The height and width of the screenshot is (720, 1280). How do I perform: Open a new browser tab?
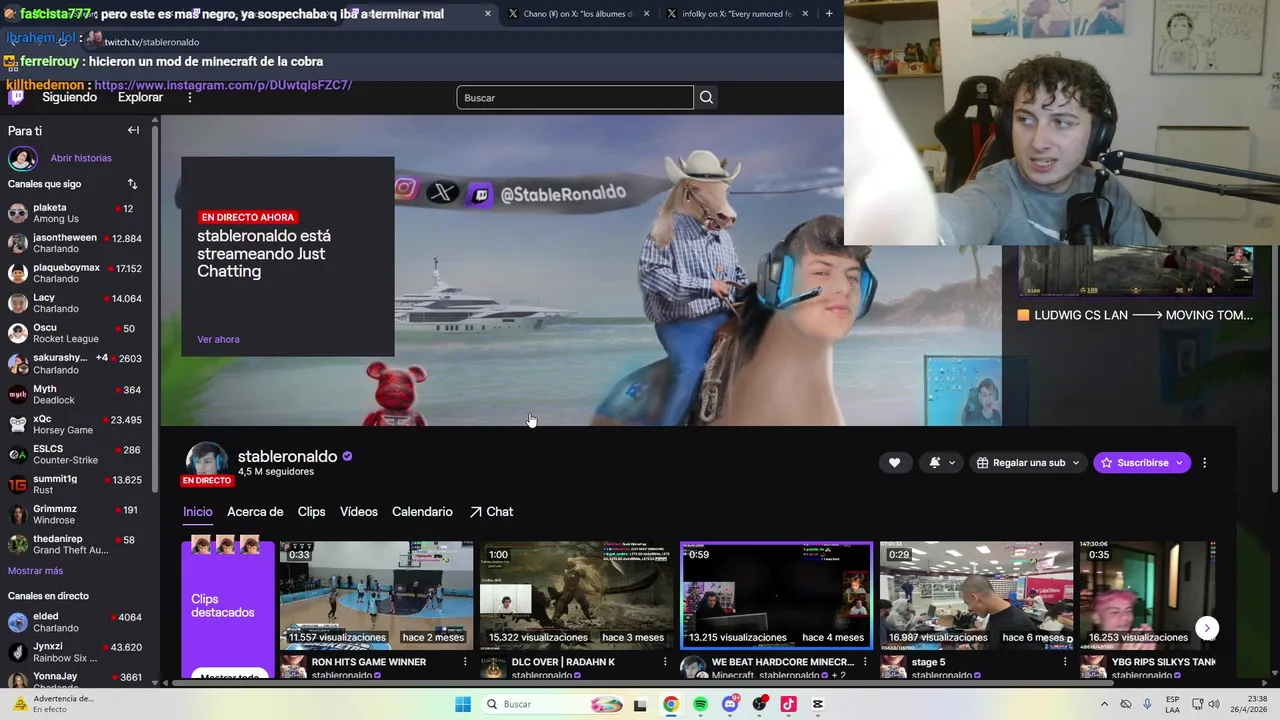click(829, 14)
